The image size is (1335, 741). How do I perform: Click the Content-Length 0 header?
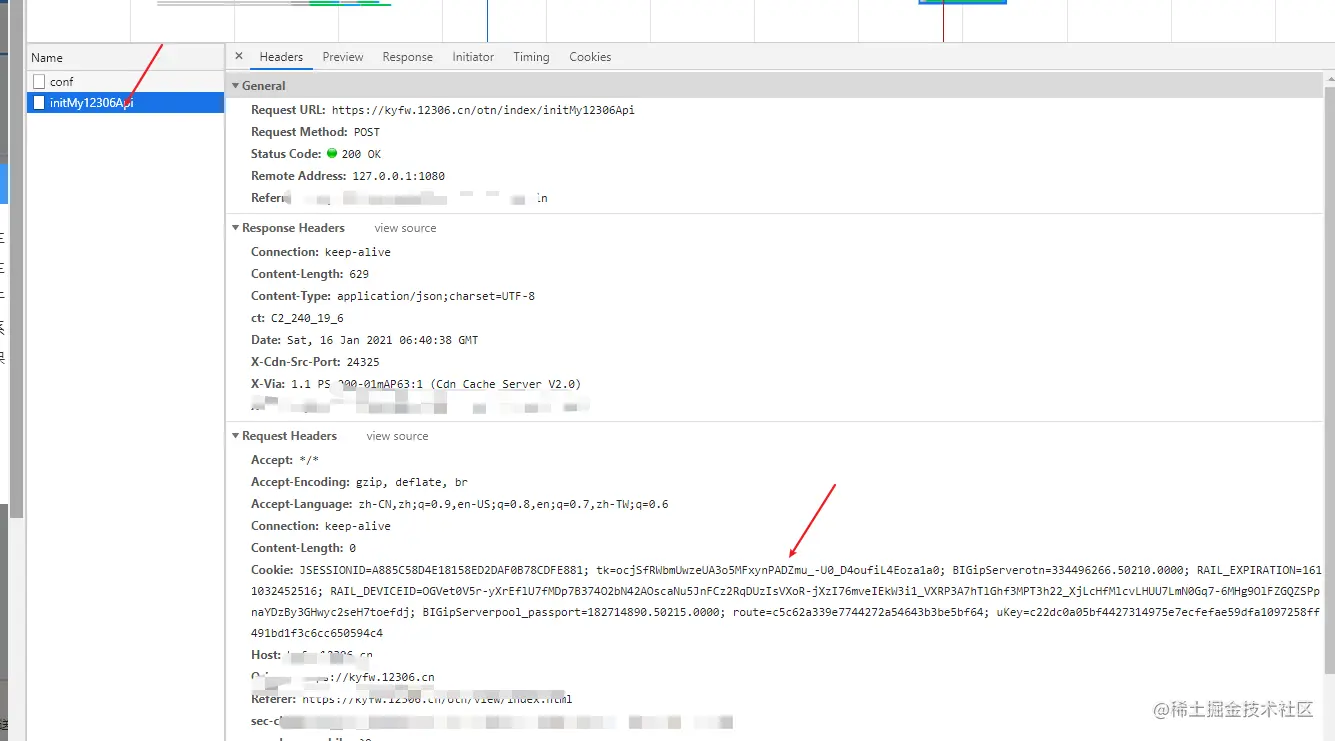click(303, 548)
